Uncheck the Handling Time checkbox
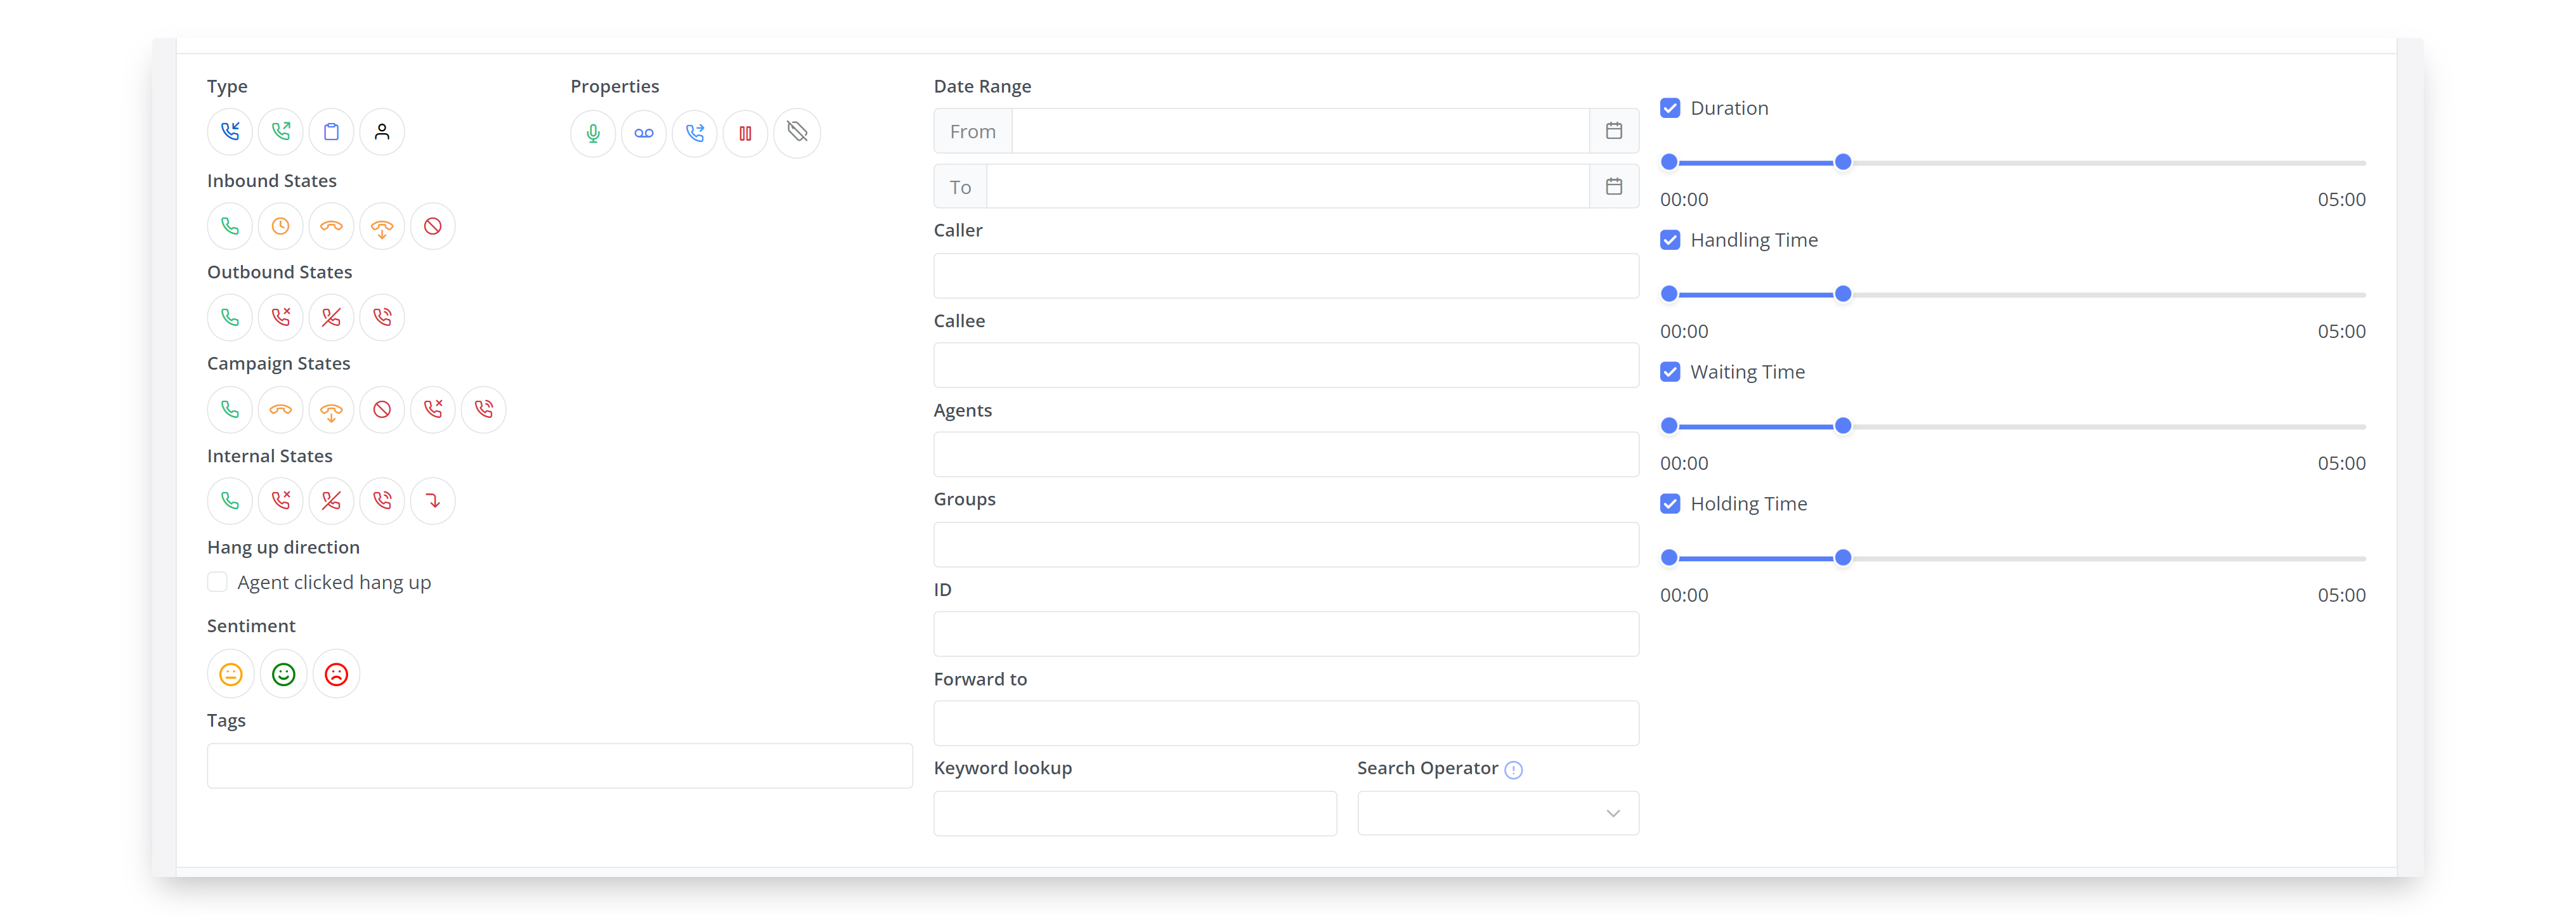Image resolution: width=2576 pixels, height=915 pixels. [1670, 240]
